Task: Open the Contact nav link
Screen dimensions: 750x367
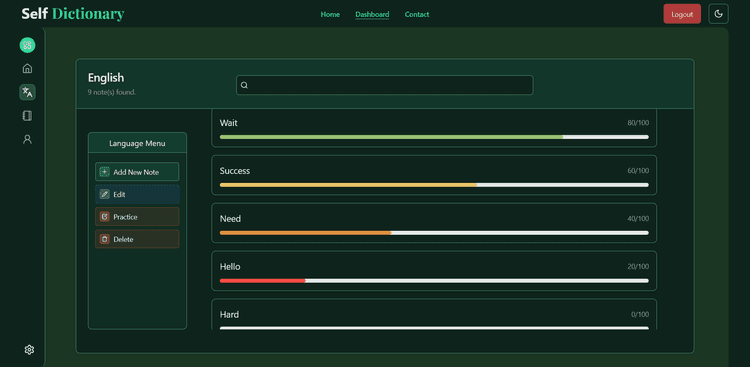Action: 417,14
